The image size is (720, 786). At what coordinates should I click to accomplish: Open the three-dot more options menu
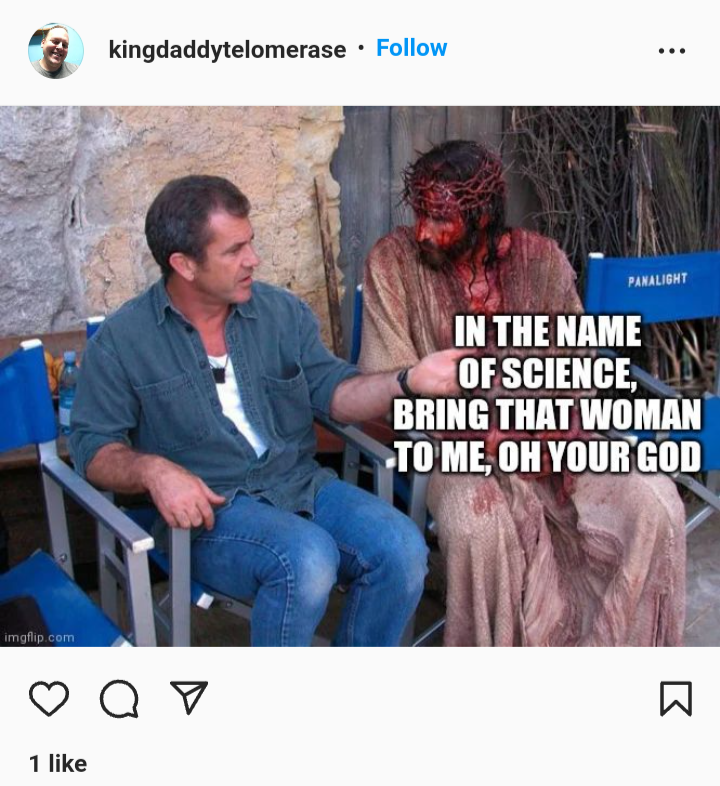tap(672, 51)
